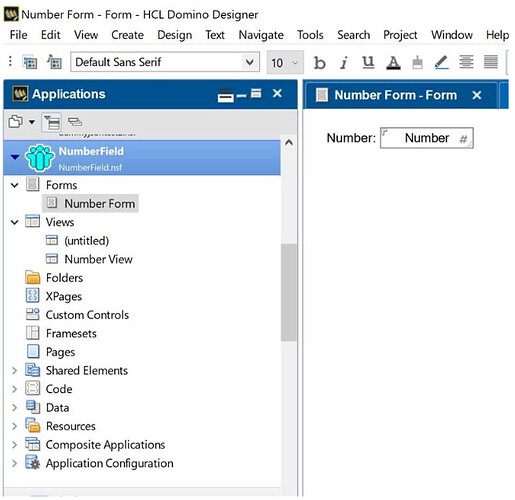
Task: Click the Forms icon
Action: (32, 184)
